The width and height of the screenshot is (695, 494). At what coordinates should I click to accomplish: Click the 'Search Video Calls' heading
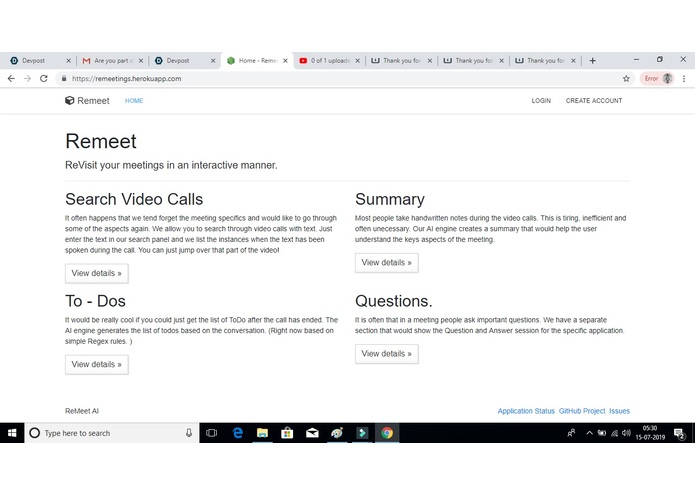[134, 199]
